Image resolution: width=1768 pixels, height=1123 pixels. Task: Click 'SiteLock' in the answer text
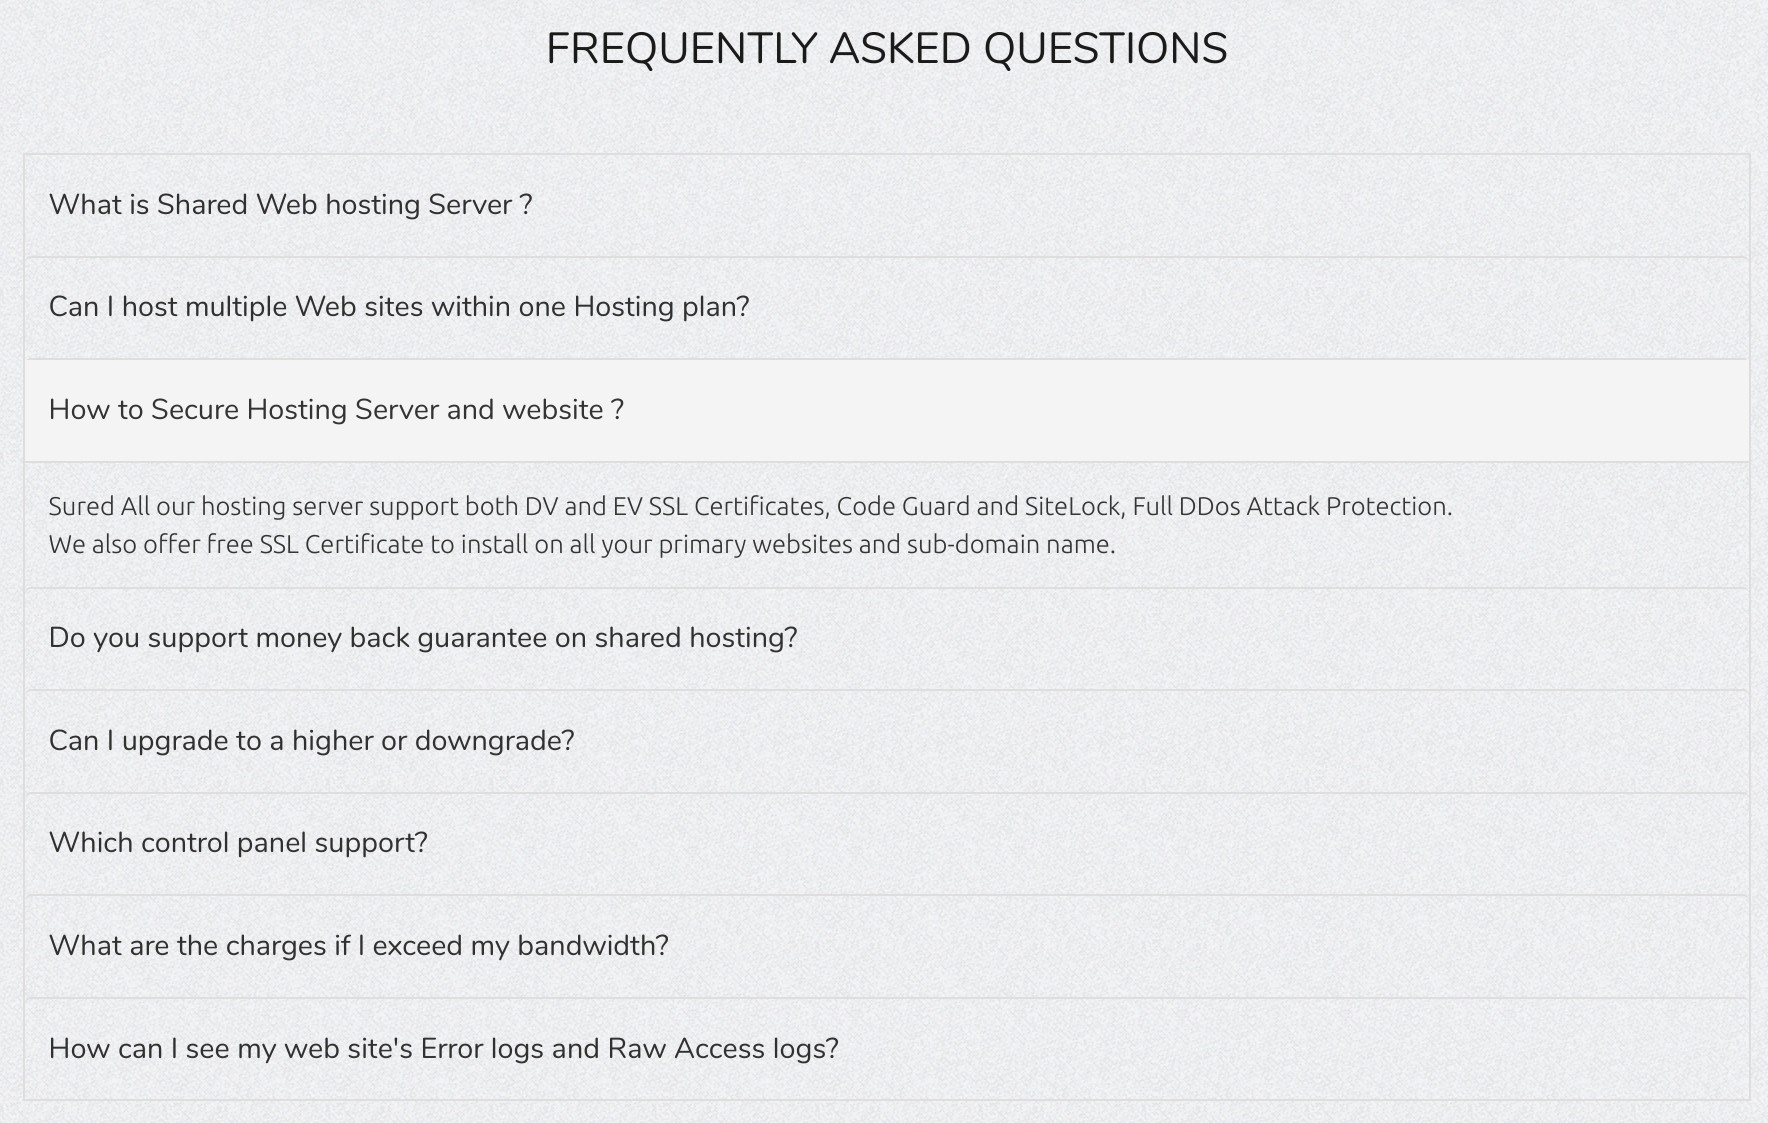pos(1072,506)
